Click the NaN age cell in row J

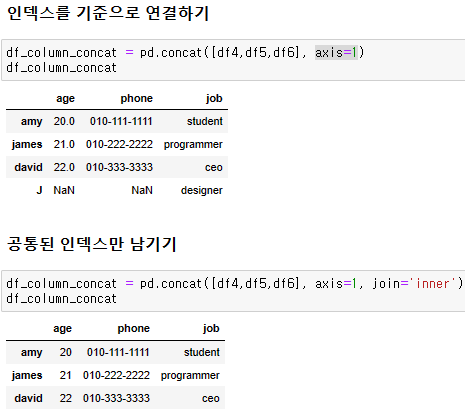64,190
